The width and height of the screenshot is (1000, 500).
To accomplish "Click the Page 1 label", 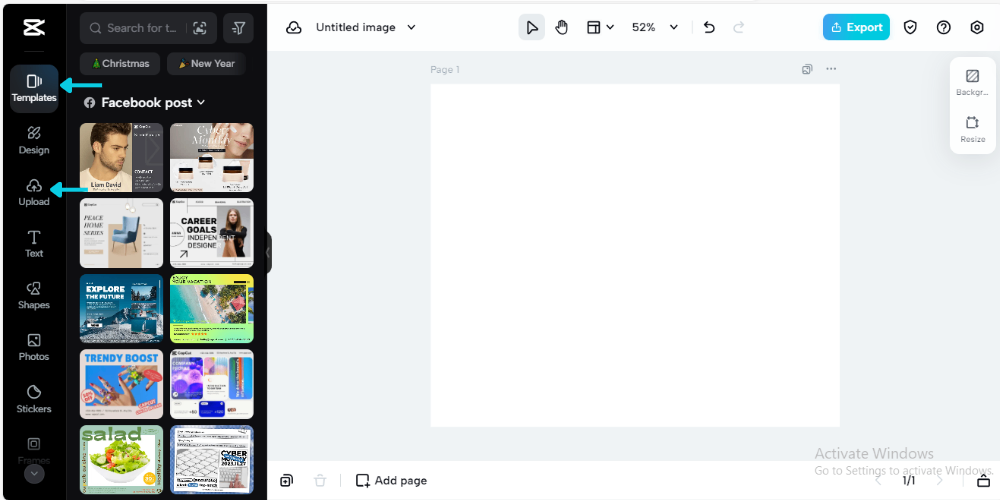I will 445,70.
